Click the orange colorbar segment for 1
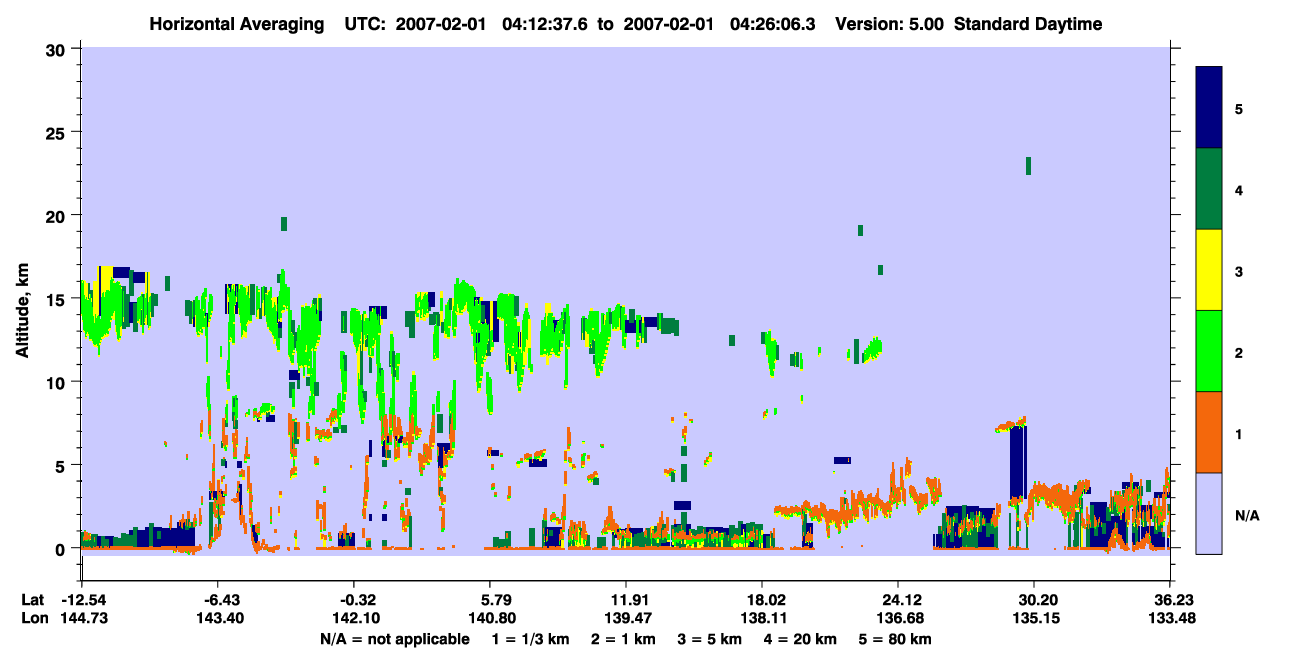1300x667 pixels. click(1209, 432)
